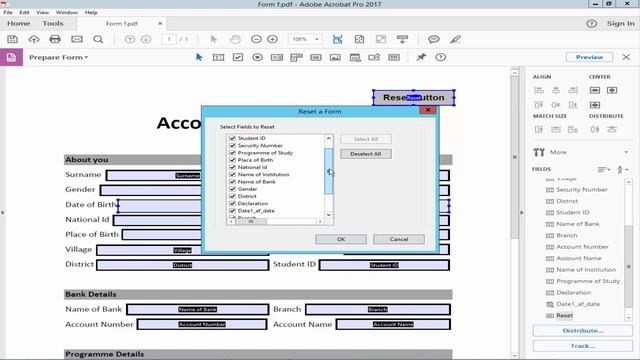
Task: Open the Edit menu
Action: click(24, 12)
